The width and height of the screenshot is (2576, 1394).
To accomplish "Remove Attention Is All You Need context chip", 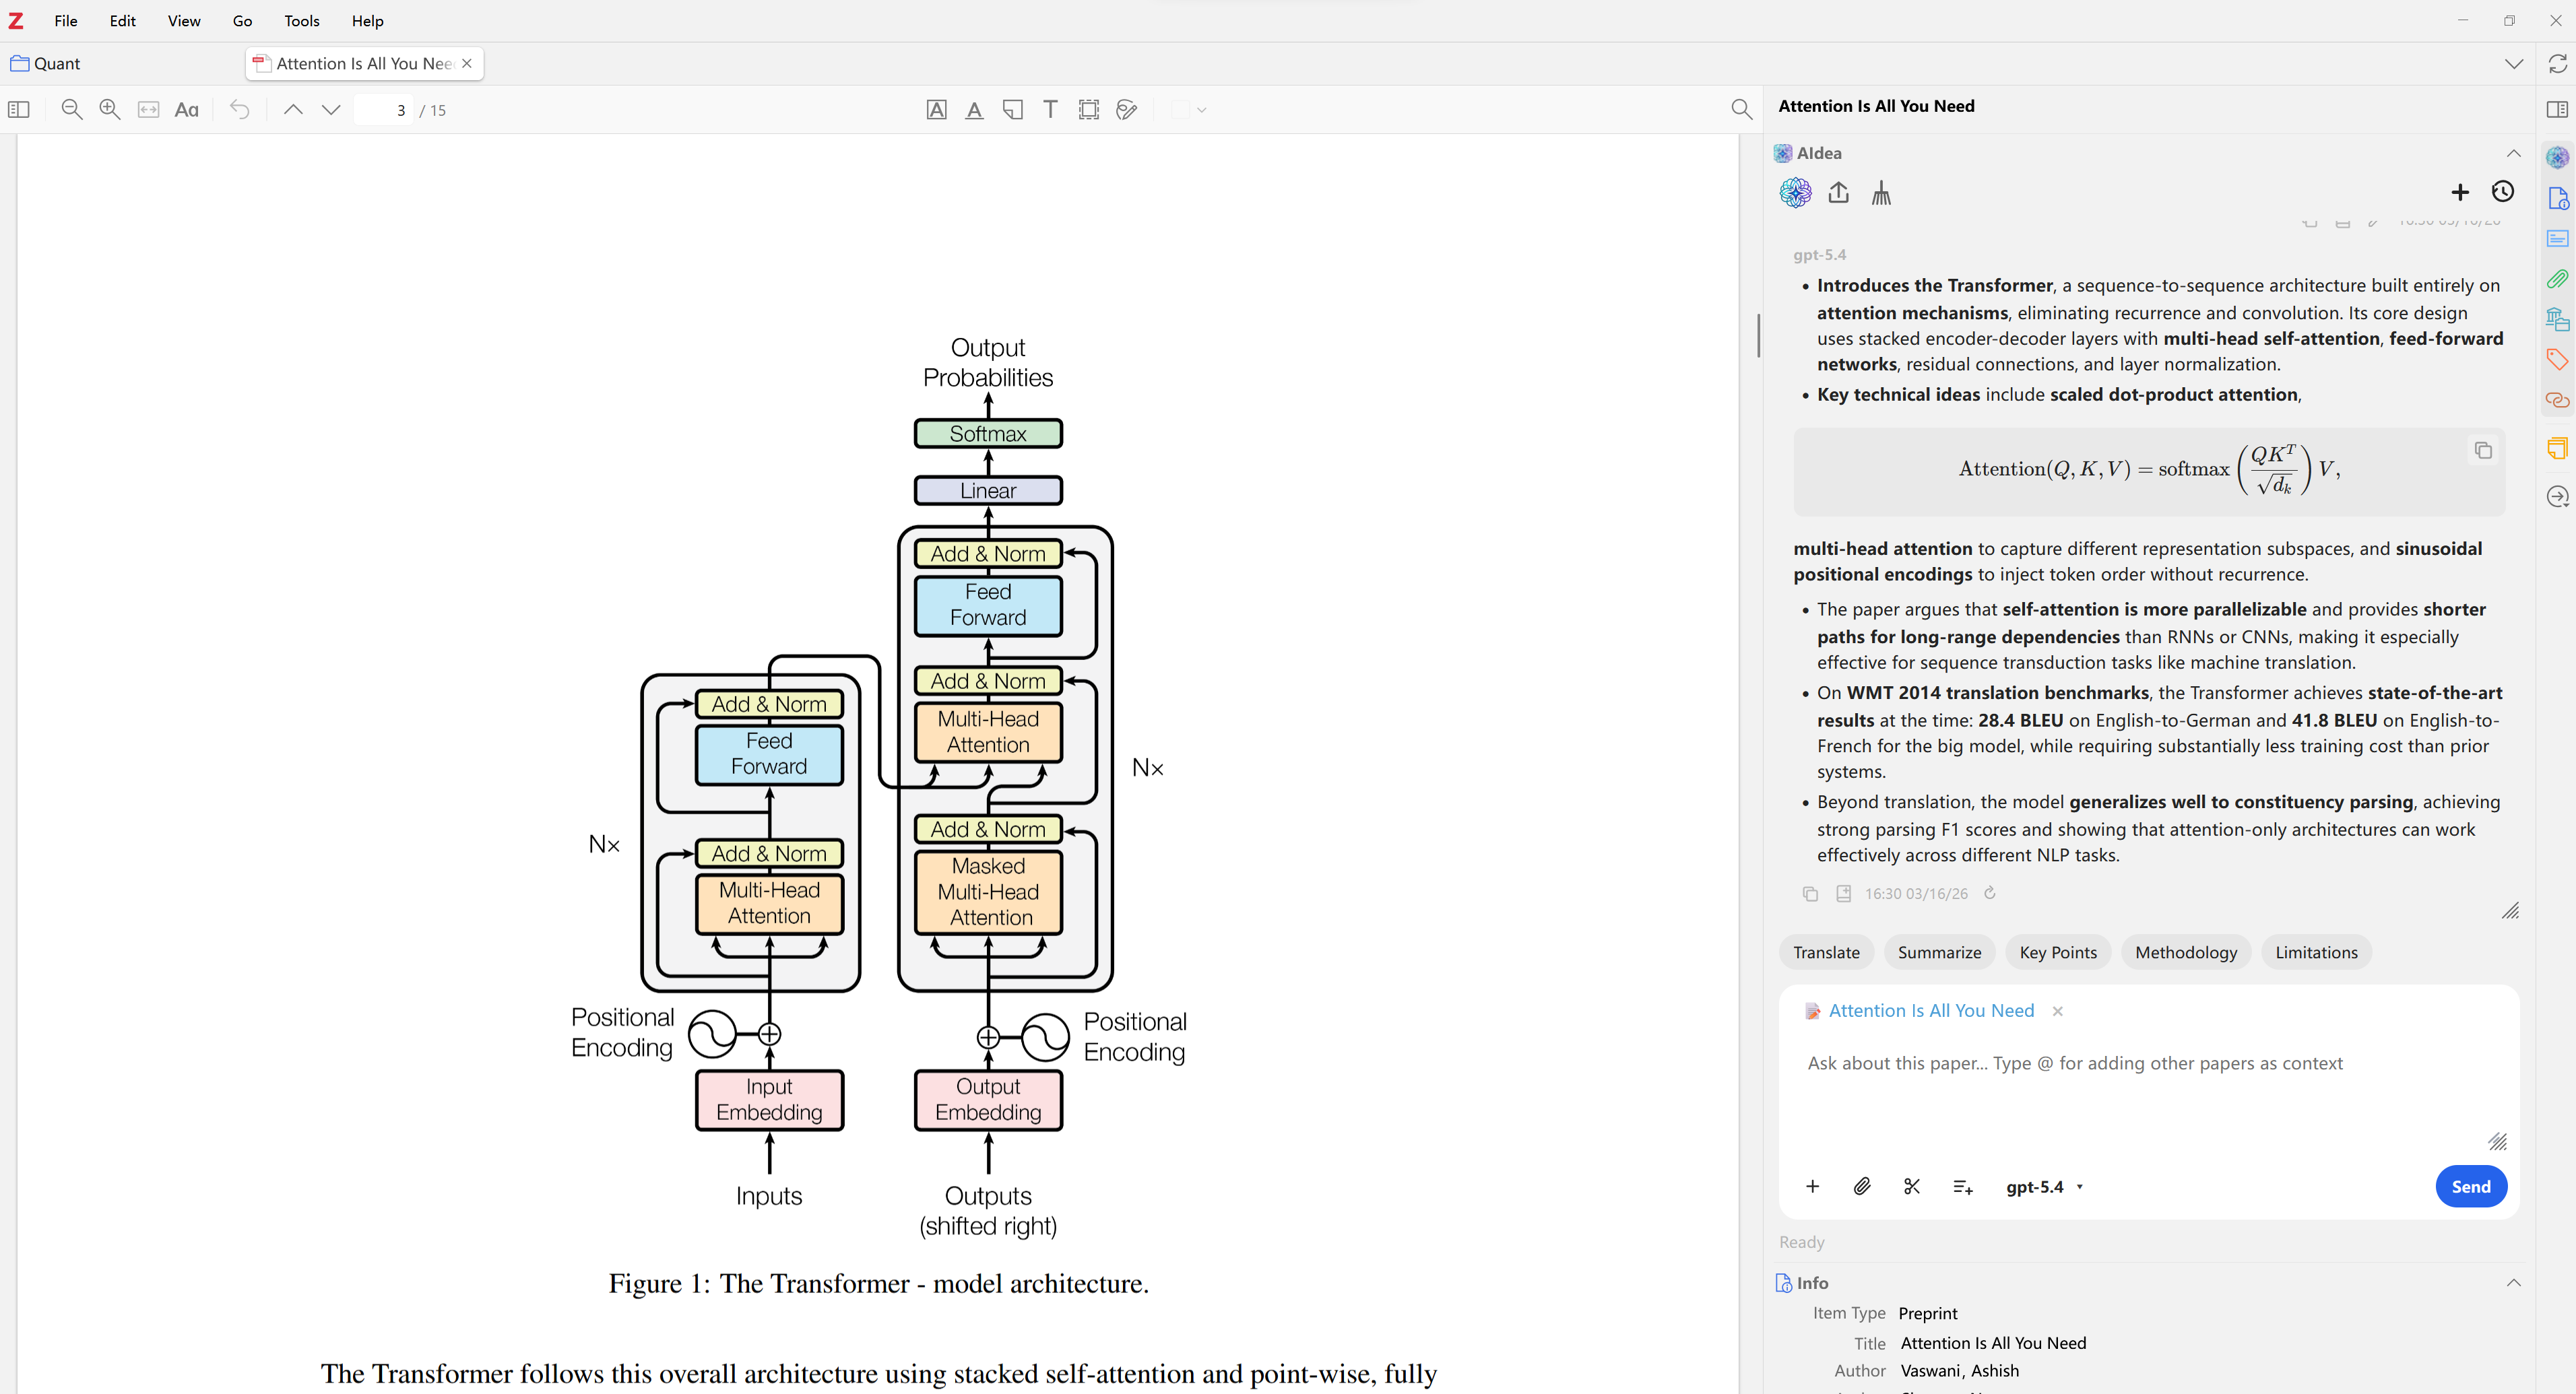I will (x=2058, y=1011).
